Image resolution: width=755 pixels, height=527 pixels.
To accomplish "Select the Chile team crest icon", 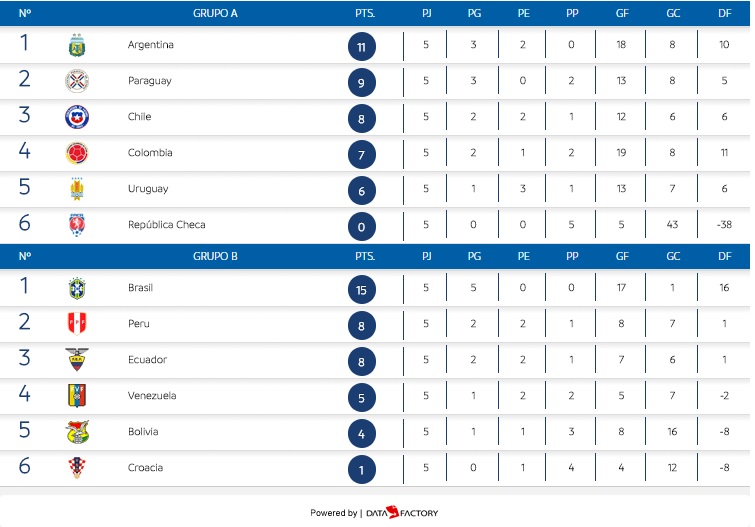I will point(77,117).
